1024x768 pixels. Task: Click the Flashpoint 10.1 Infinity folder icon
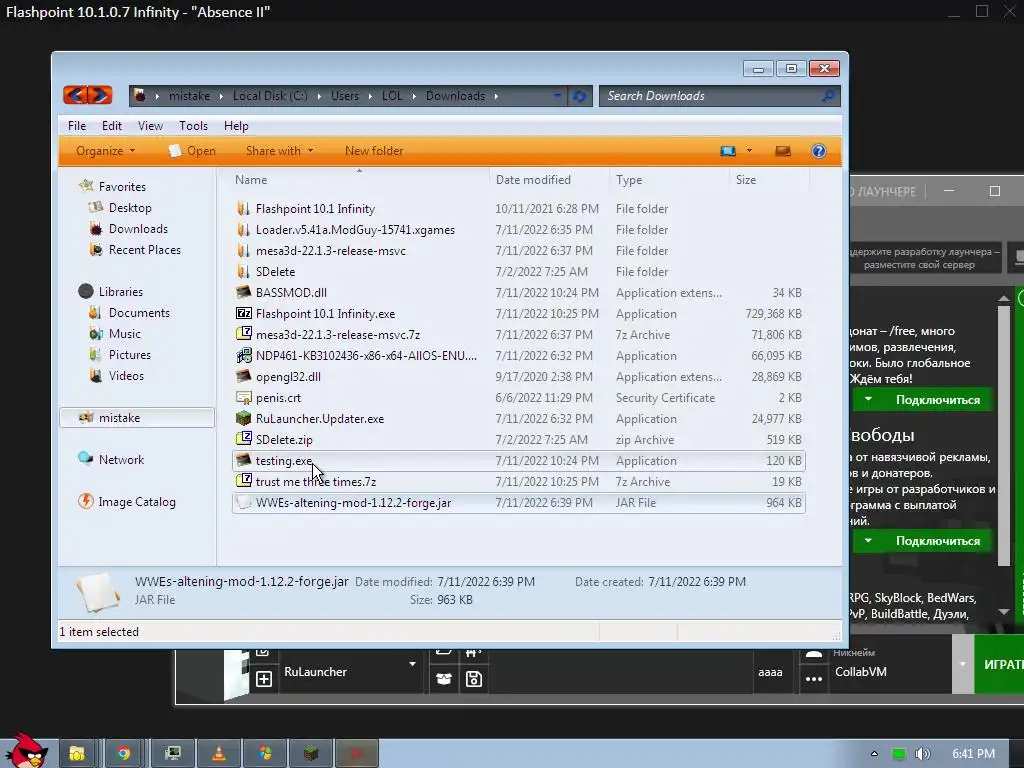[x=244, y=208]
